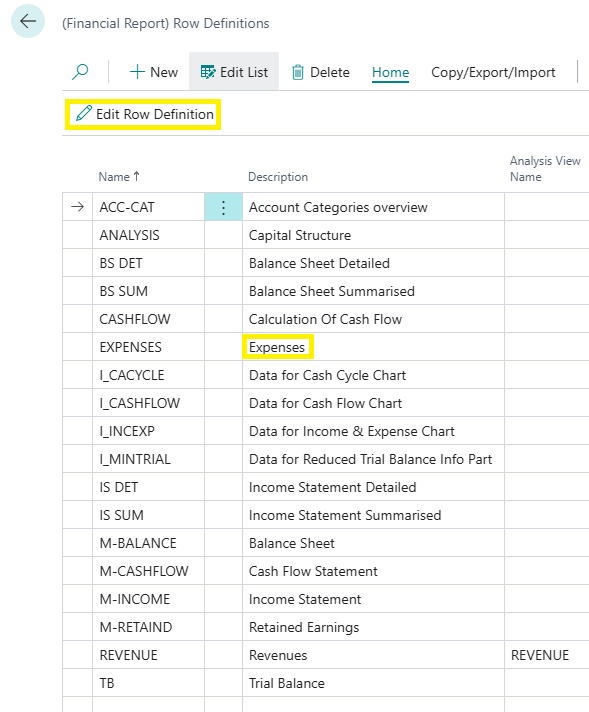Select the ACC-CAT row arrow indicator
589x712 pixels.
[x=78, y=207]
